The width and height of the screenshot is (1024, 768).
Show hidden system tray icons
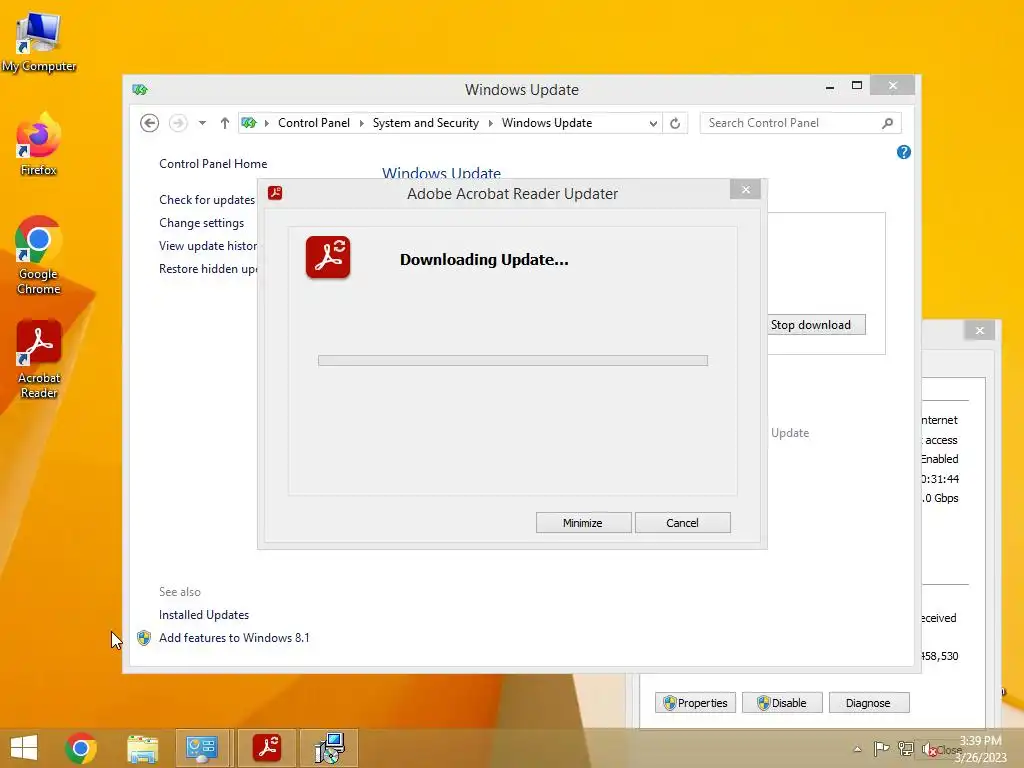click(857, 749)
